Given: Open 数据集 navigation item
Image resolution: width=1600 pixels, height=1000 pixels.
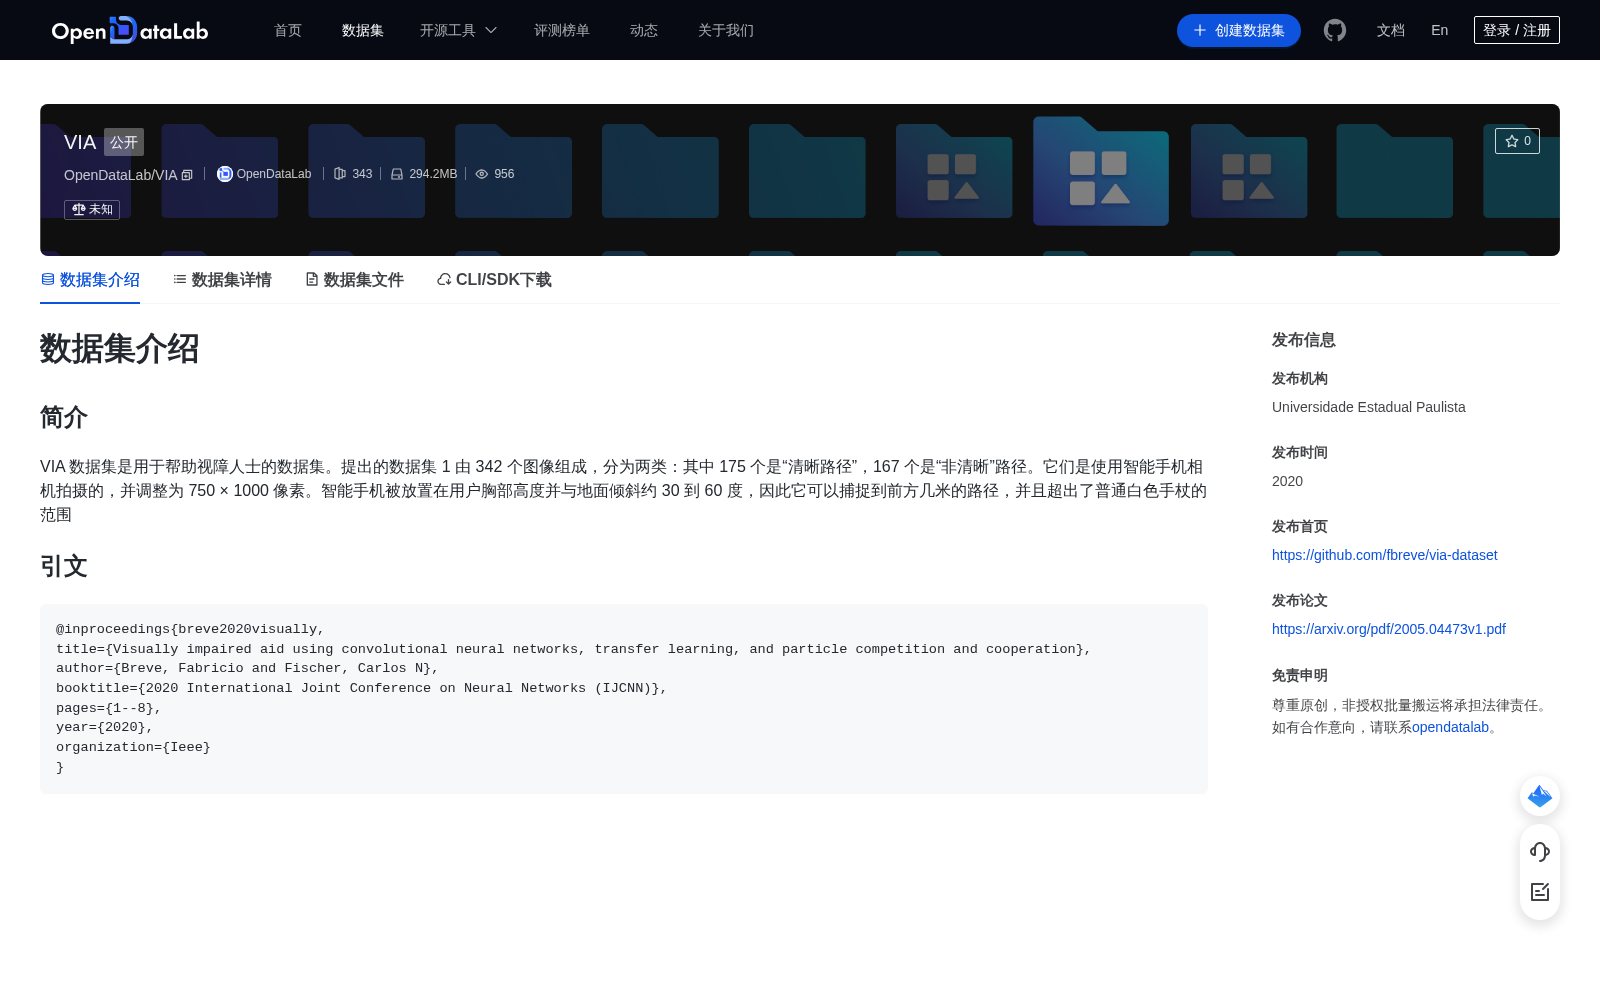Looking at the screenshot, I should (363, 30).
